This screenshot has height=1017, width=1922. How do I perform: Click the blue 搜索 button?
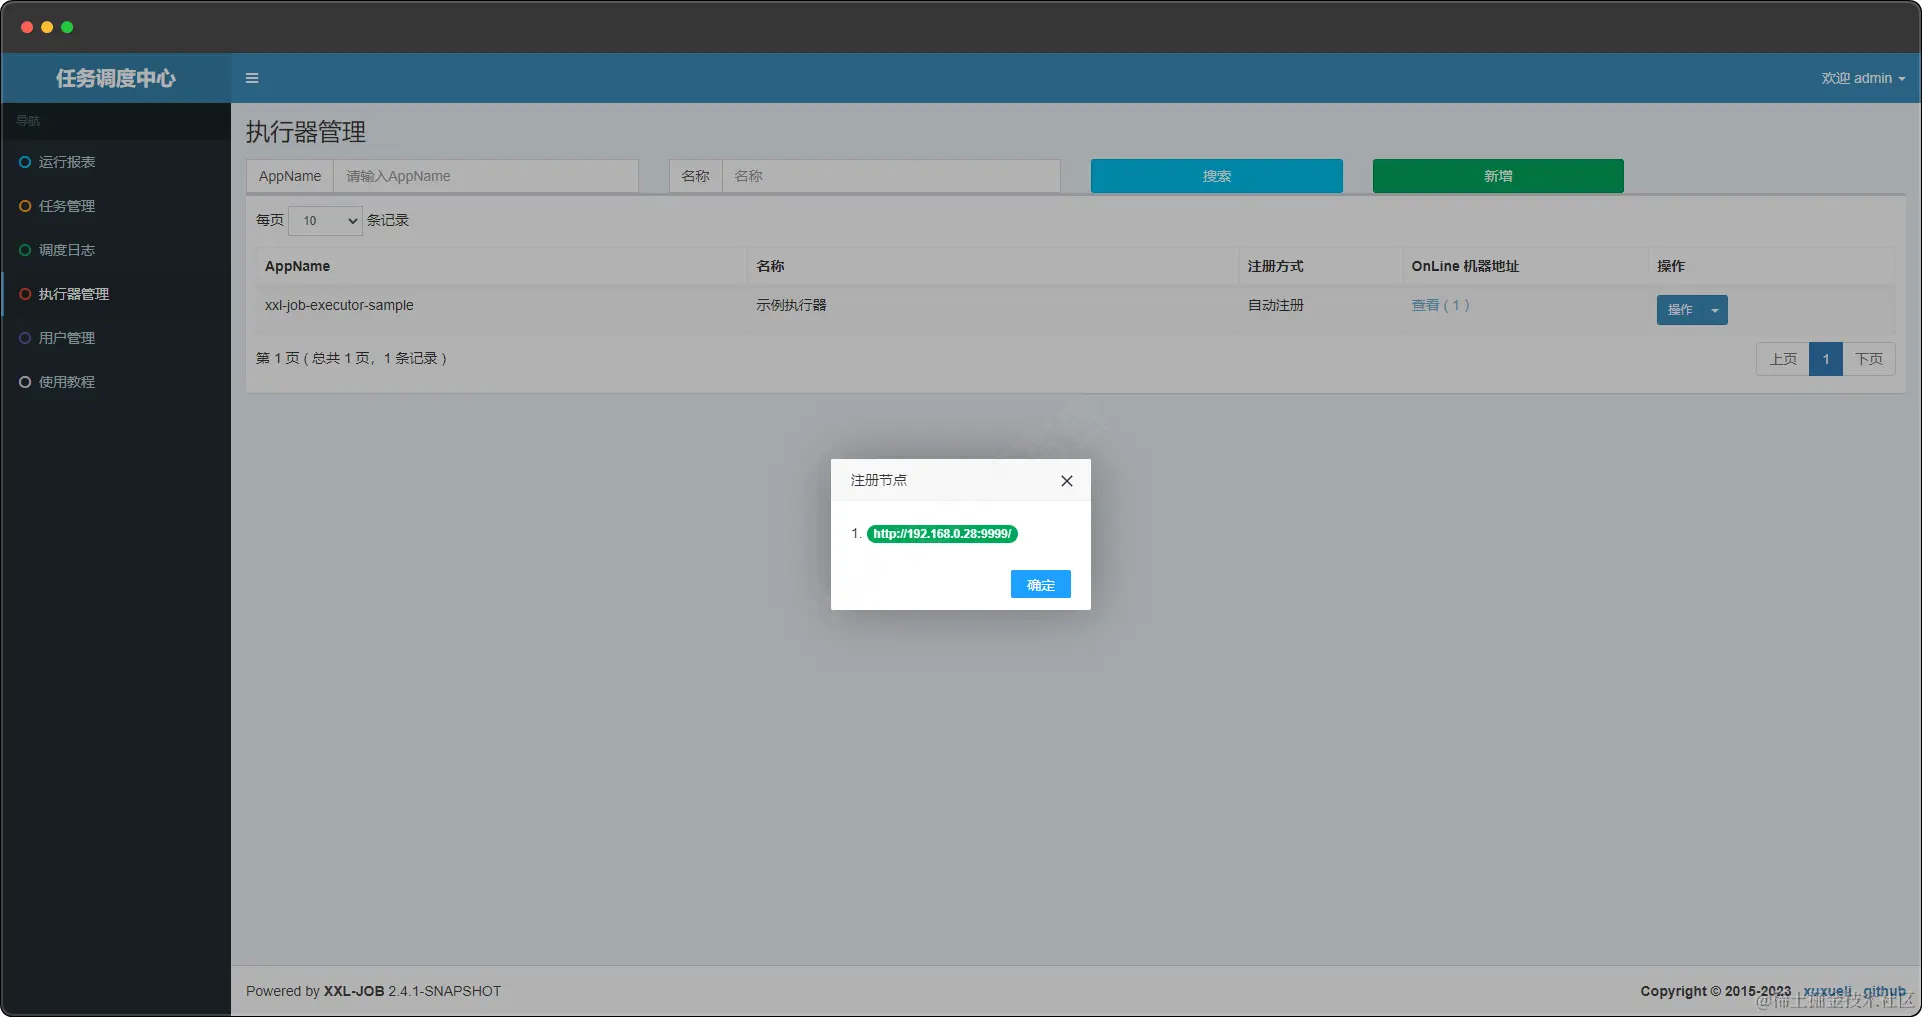[1216, 176]
